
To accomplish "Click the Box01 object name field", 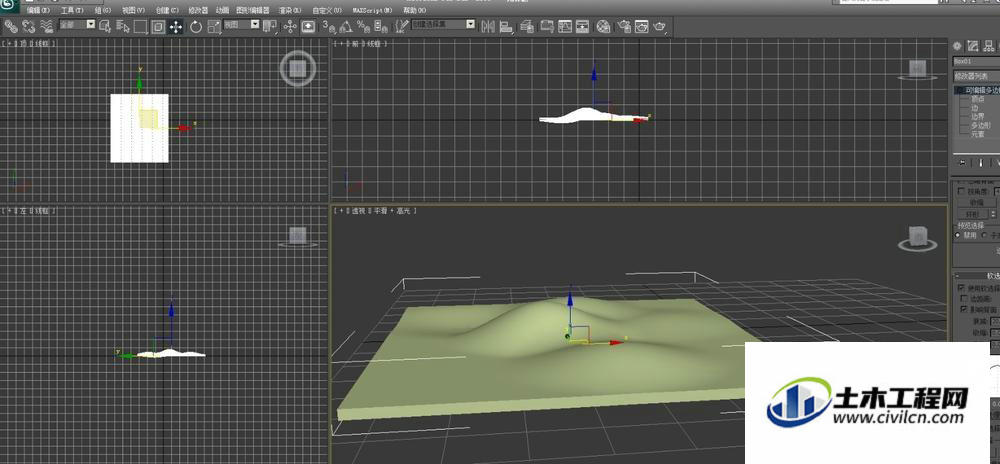I will [x=976, y=61].
